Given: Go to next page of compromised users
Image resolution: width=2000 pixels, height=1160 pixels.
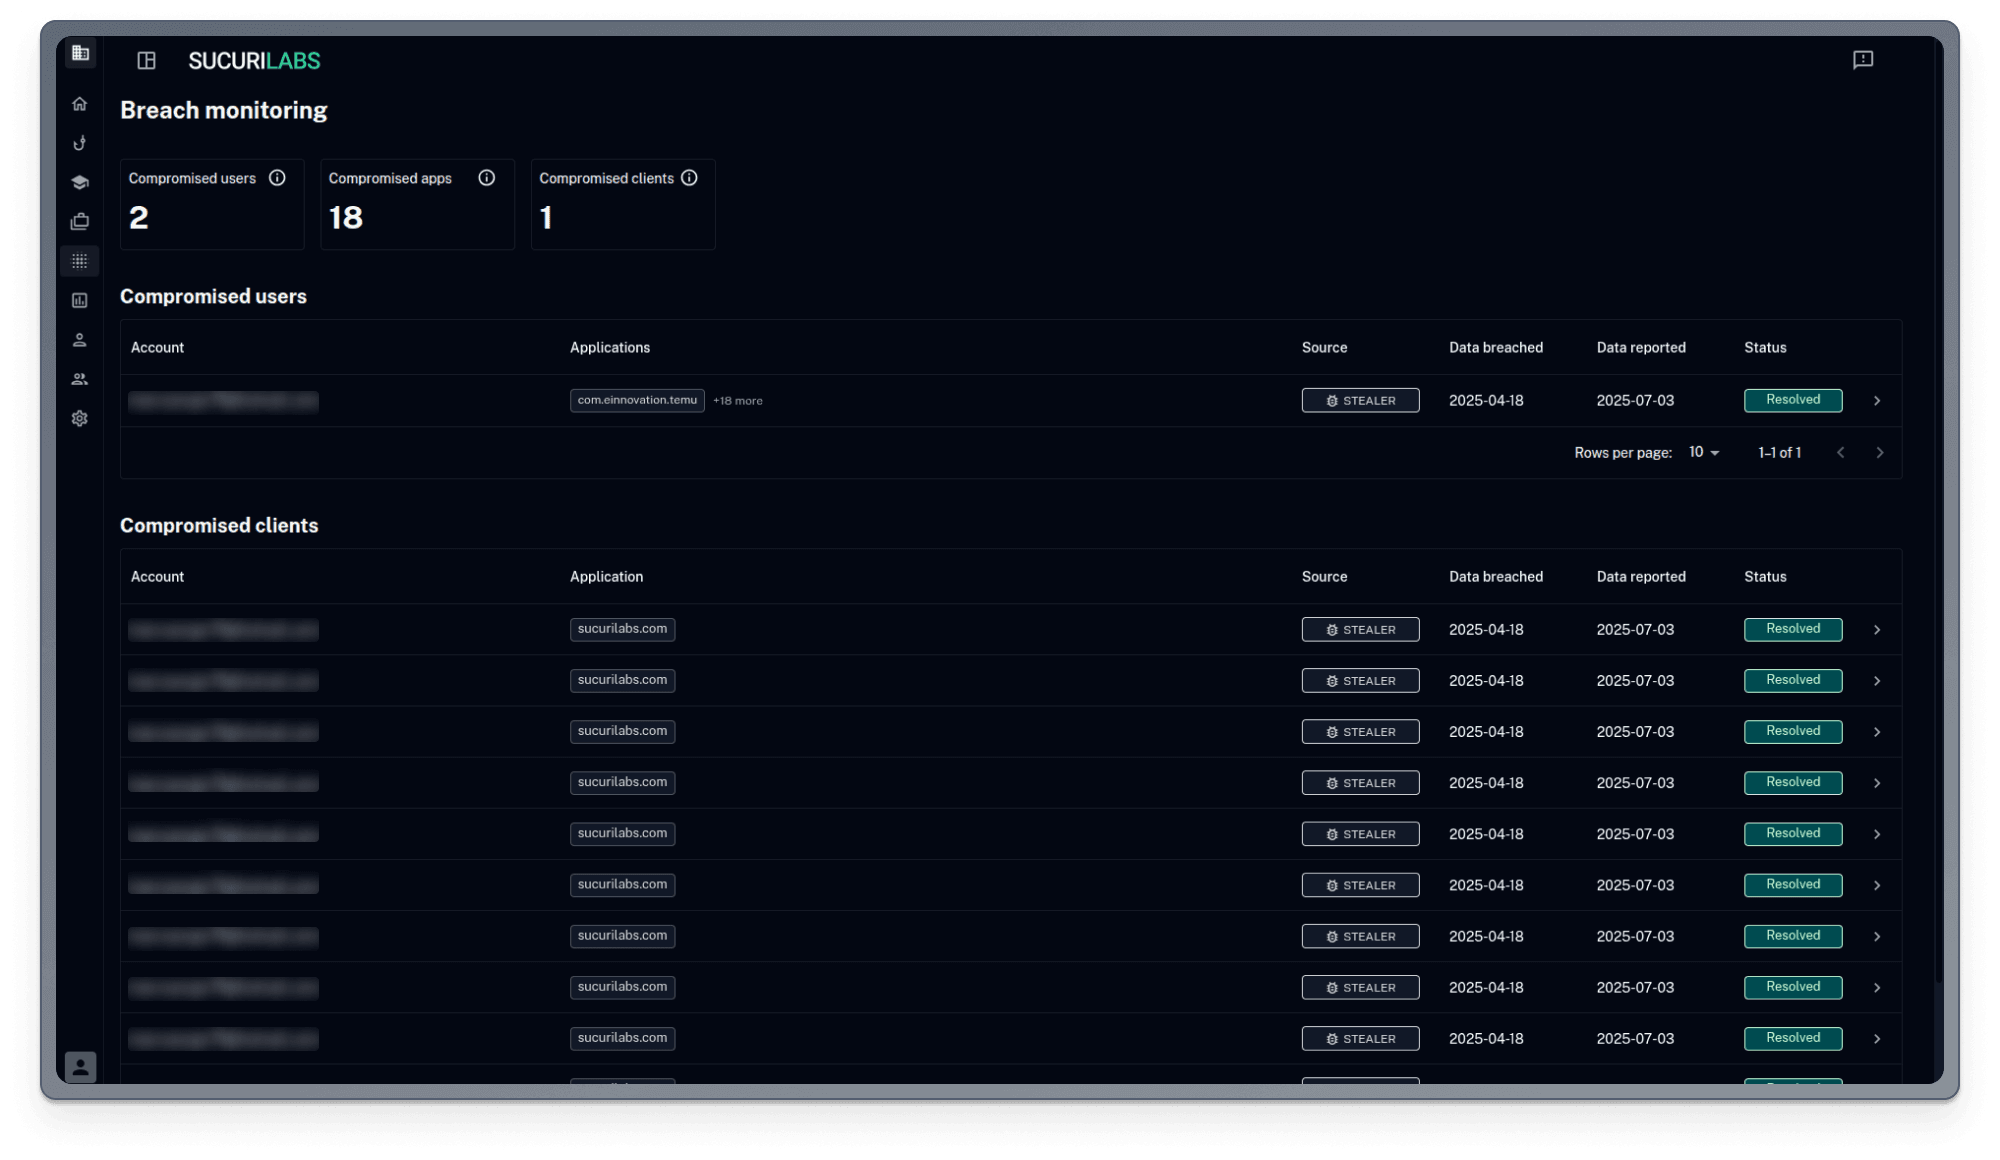Looking at the screenshot, I should coord(1880,453).
